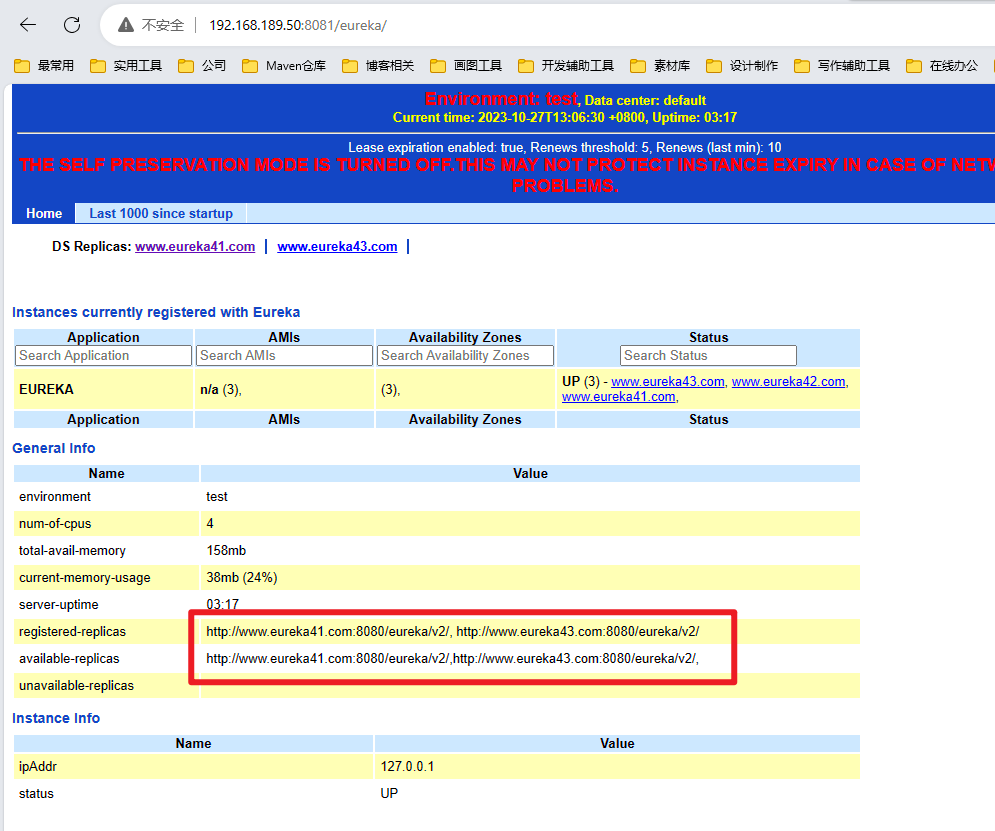
Task: Click the 127.0.0.1 value
Action: [407, 766]
